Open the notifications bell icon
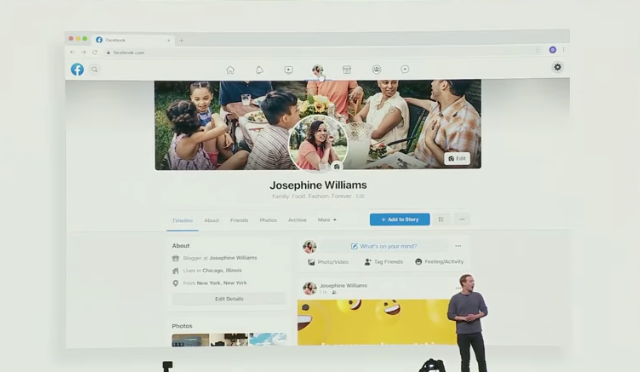The width and height of the screenshot is (640, 372). pyautogui.click(x=260, y=70)
